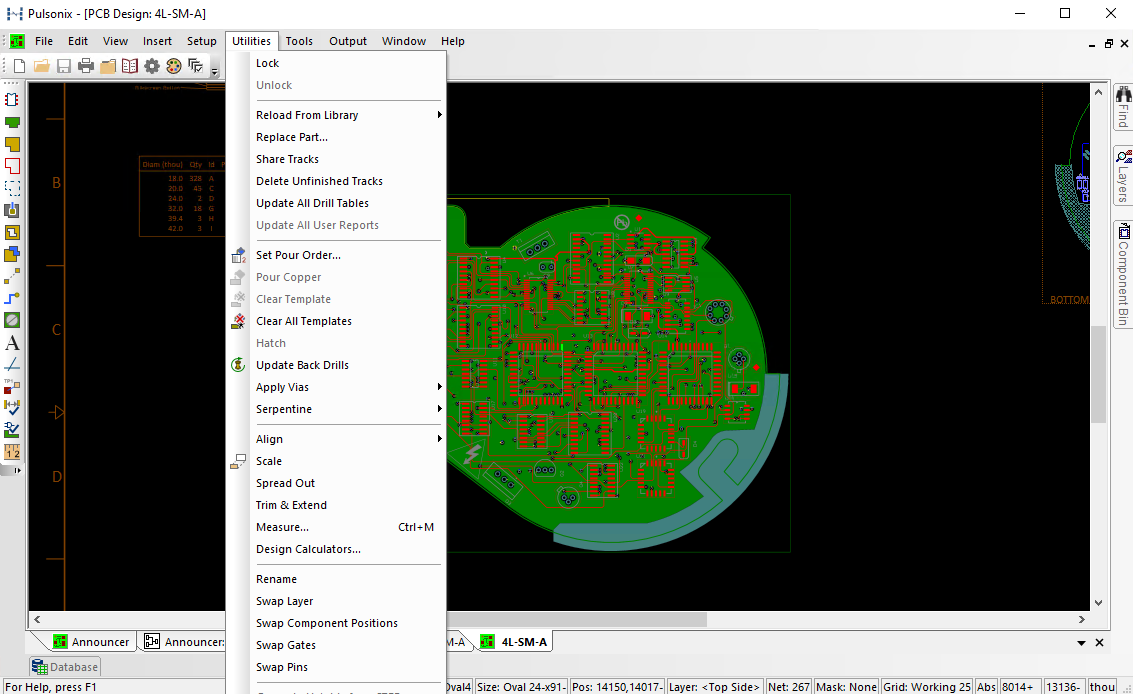Click the New document icon

pos(20,67)
